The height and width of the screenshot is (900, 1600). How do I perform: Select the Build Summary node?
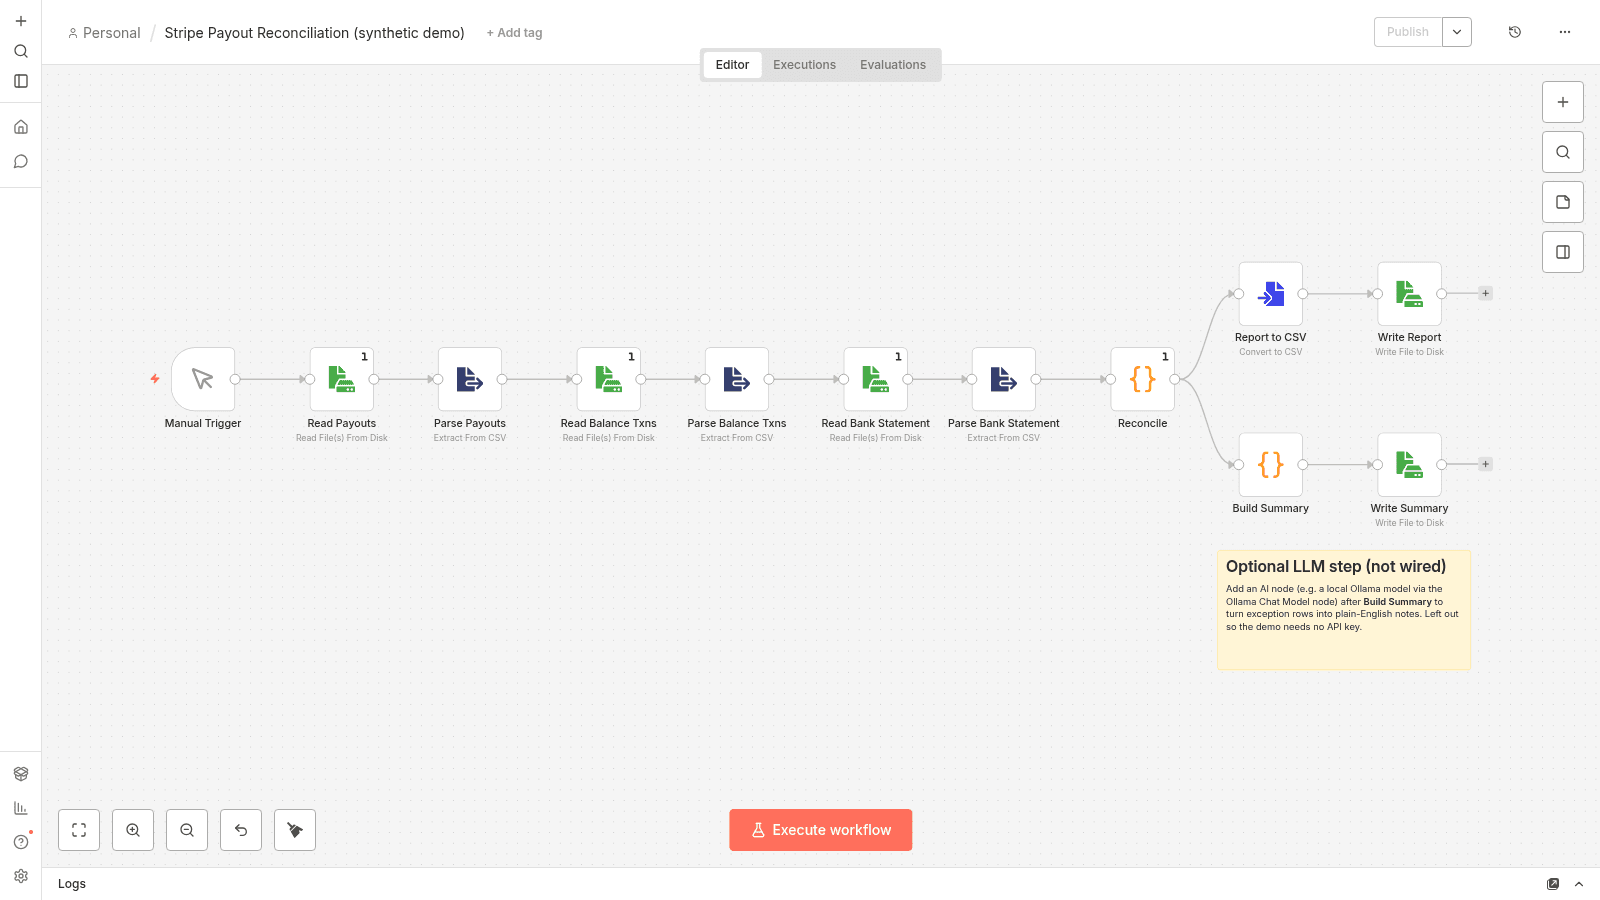tap(1271, 464)
